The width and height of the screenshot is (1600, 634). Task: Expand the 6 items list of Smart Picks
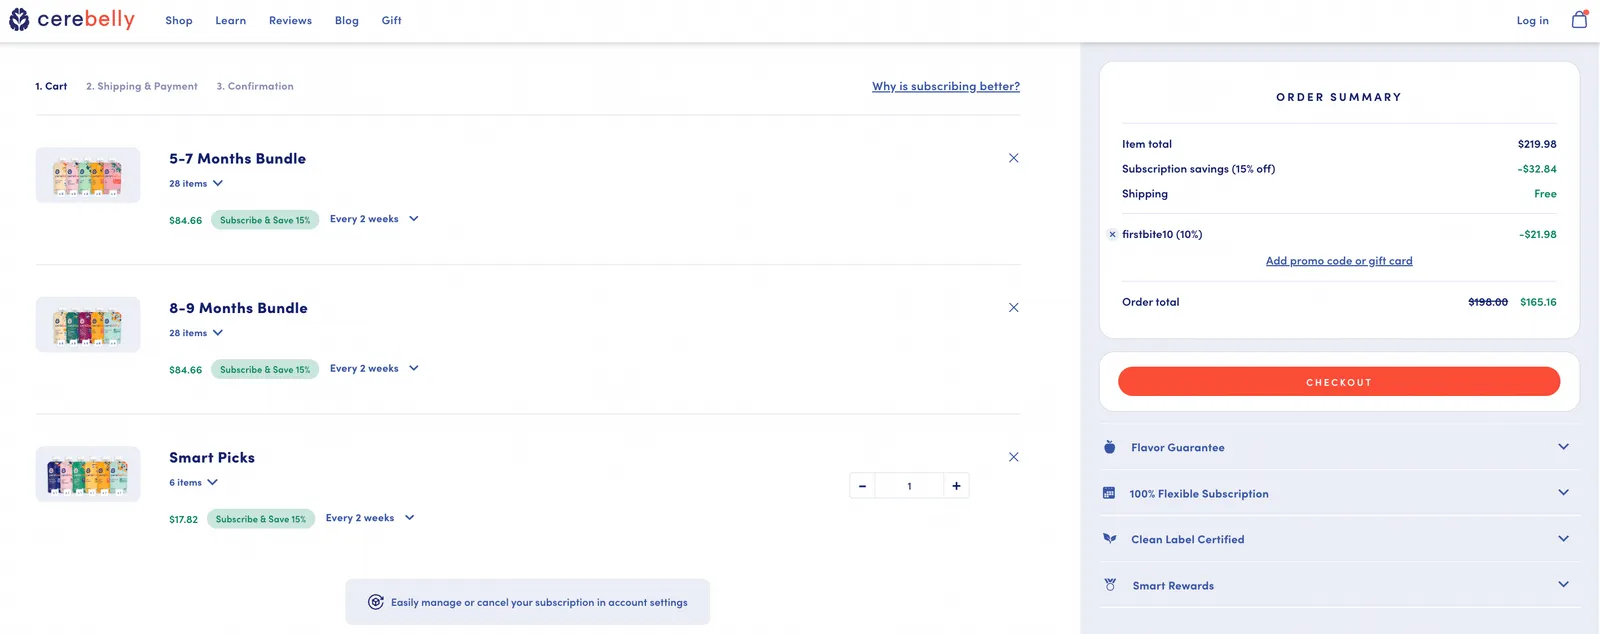tap(193, 483)
